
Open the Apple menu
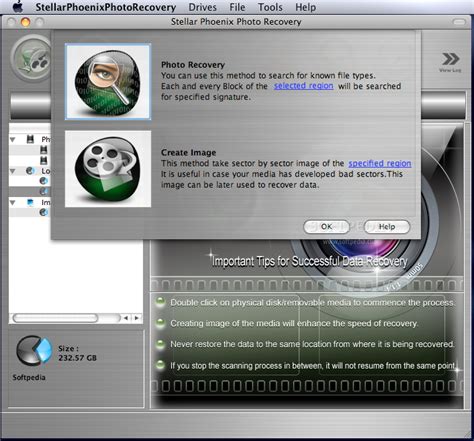tap(17, 7)
